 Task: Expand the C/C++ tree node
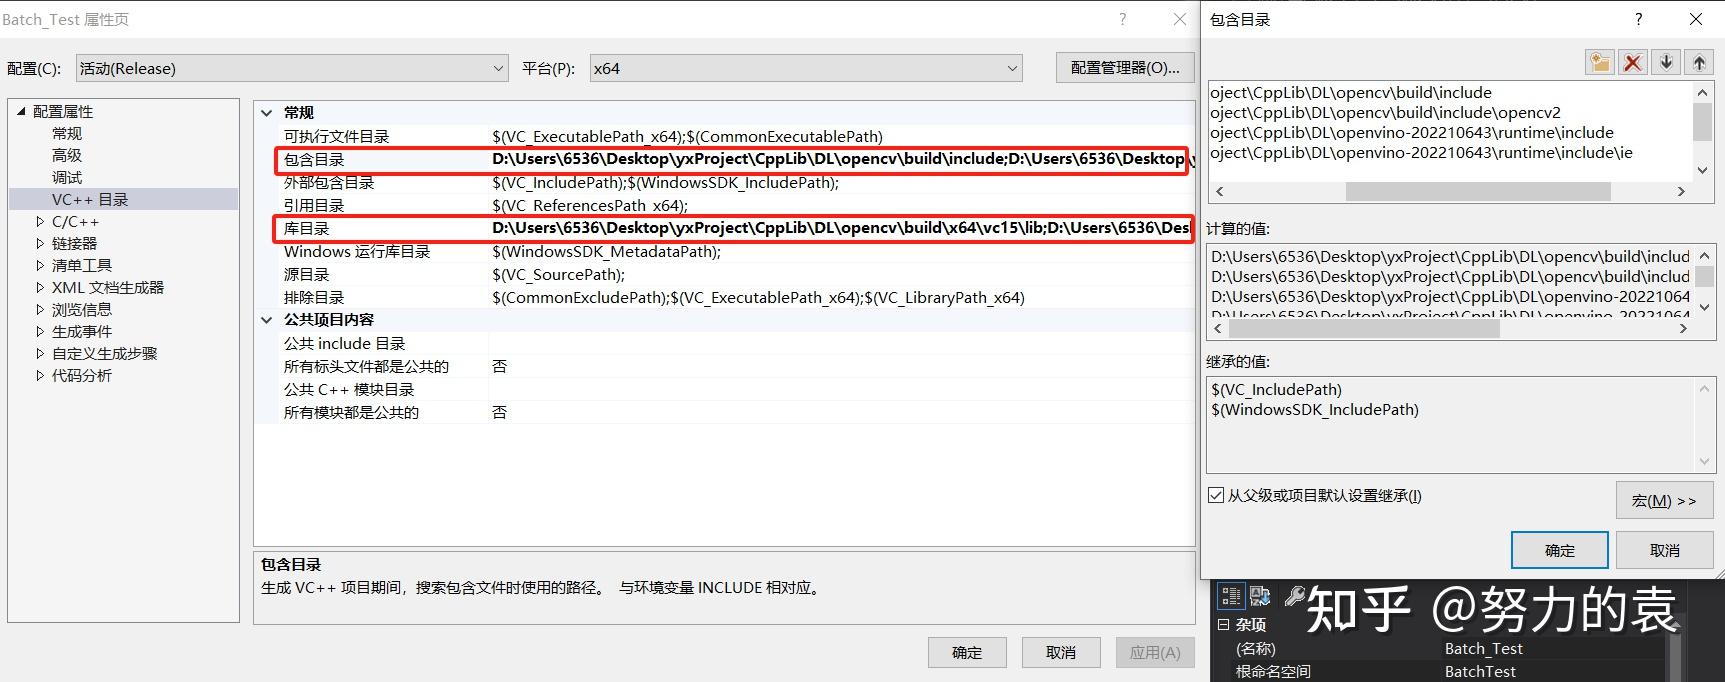(40, 221)
